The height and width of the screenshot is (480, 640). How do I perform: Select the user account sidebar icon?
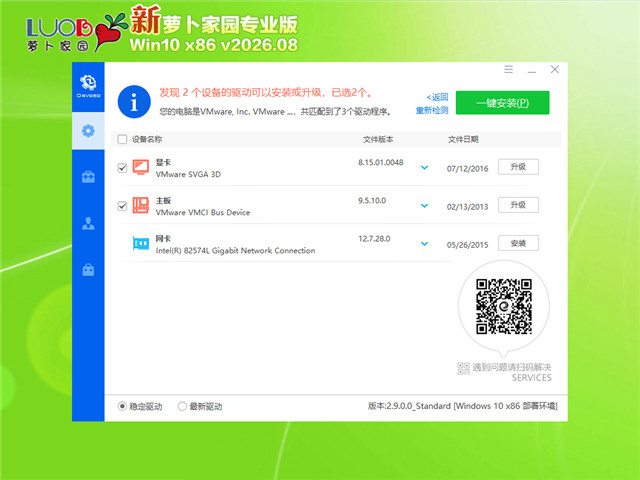[88, 223]
